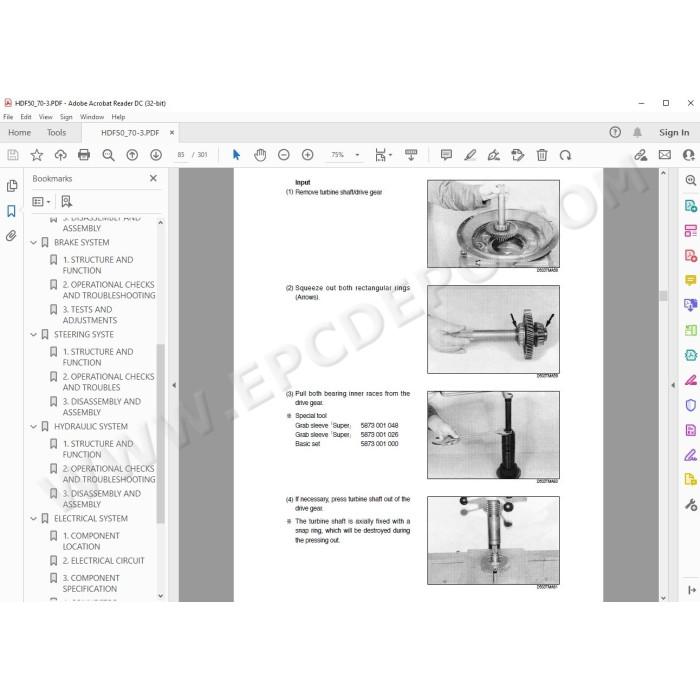The width and height of the screenshot is (700, 700).
Task: Expand the right tools pane labels arrow
Action: pyautogui.click(x=692, y=590)
